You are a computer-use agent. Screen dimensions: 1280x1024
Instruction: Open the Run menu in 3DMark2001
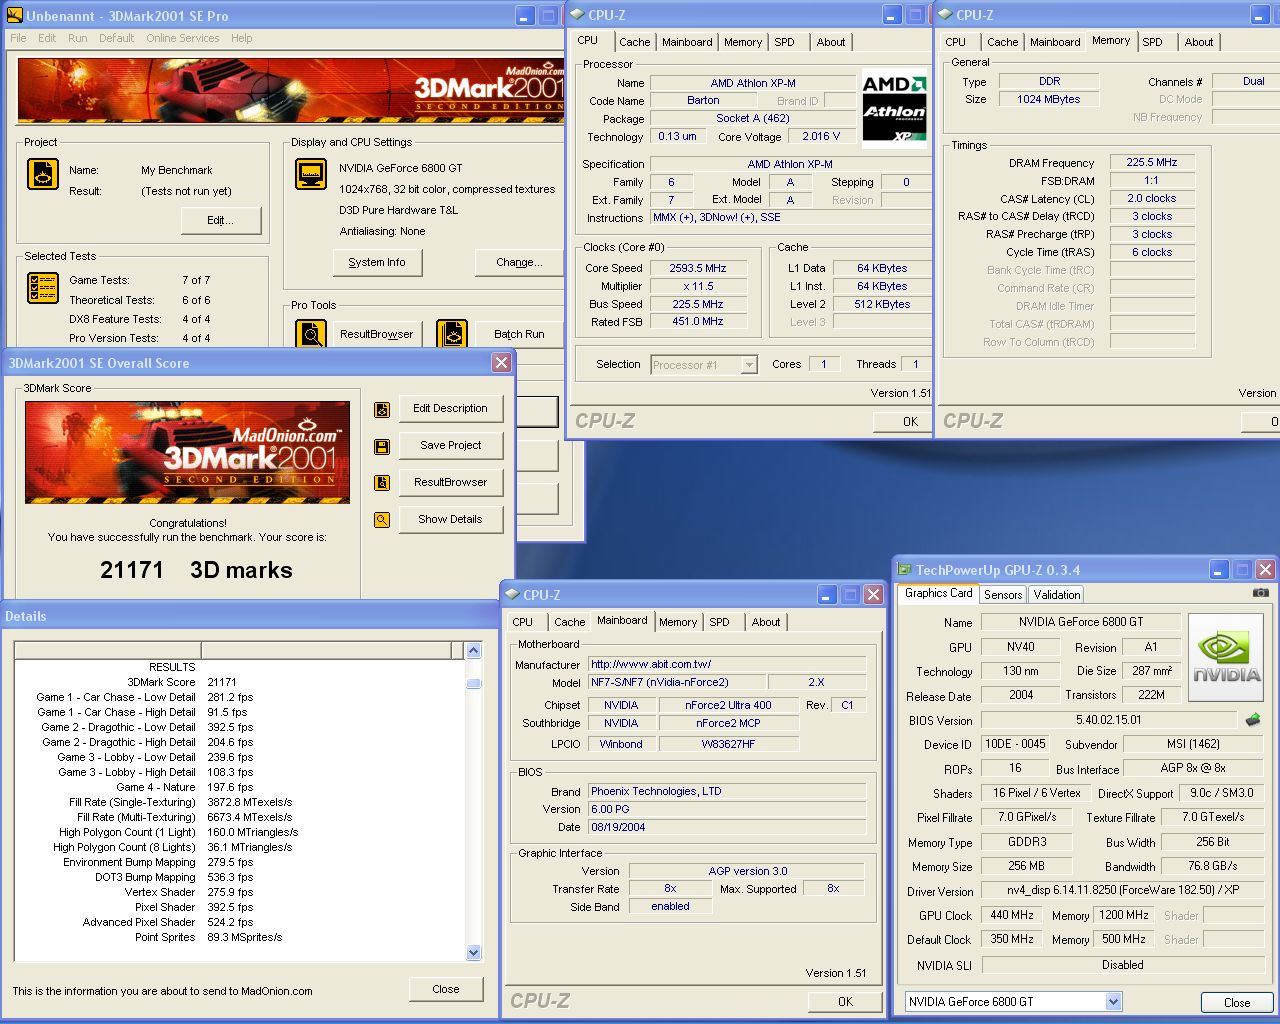tap(77, 38)
